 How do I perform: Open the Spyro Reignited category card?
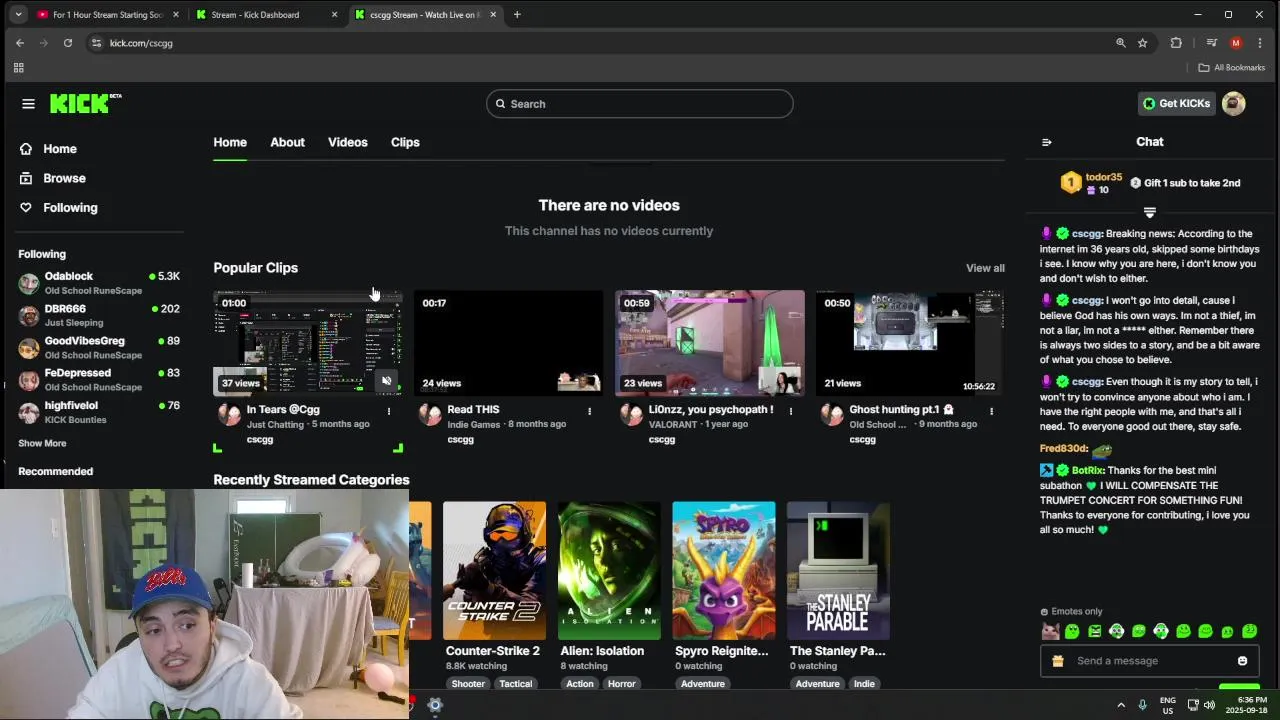[724, 571]
